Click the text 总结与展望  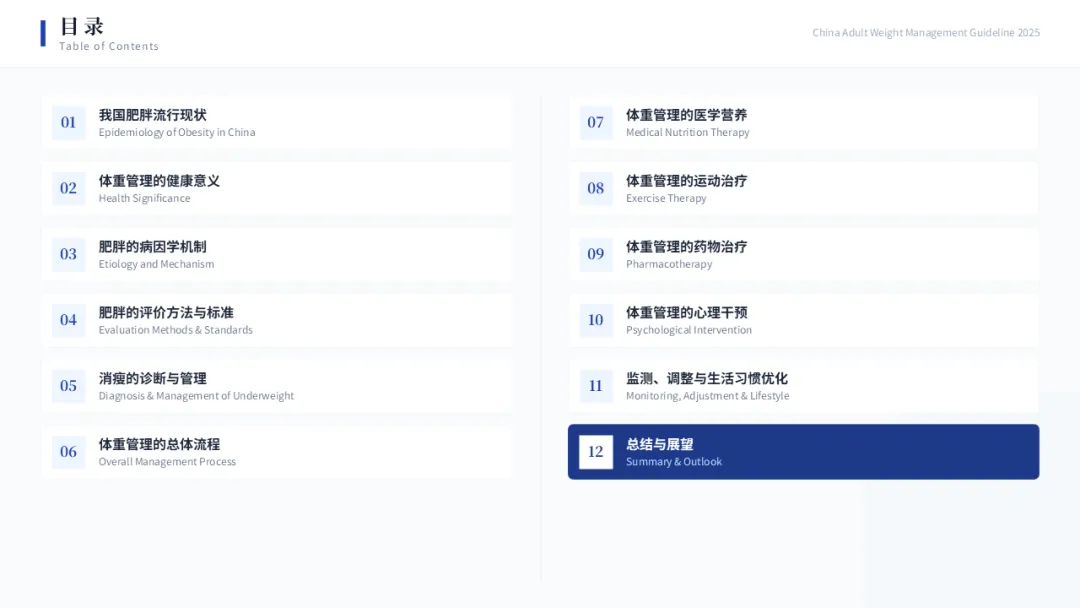660,444
